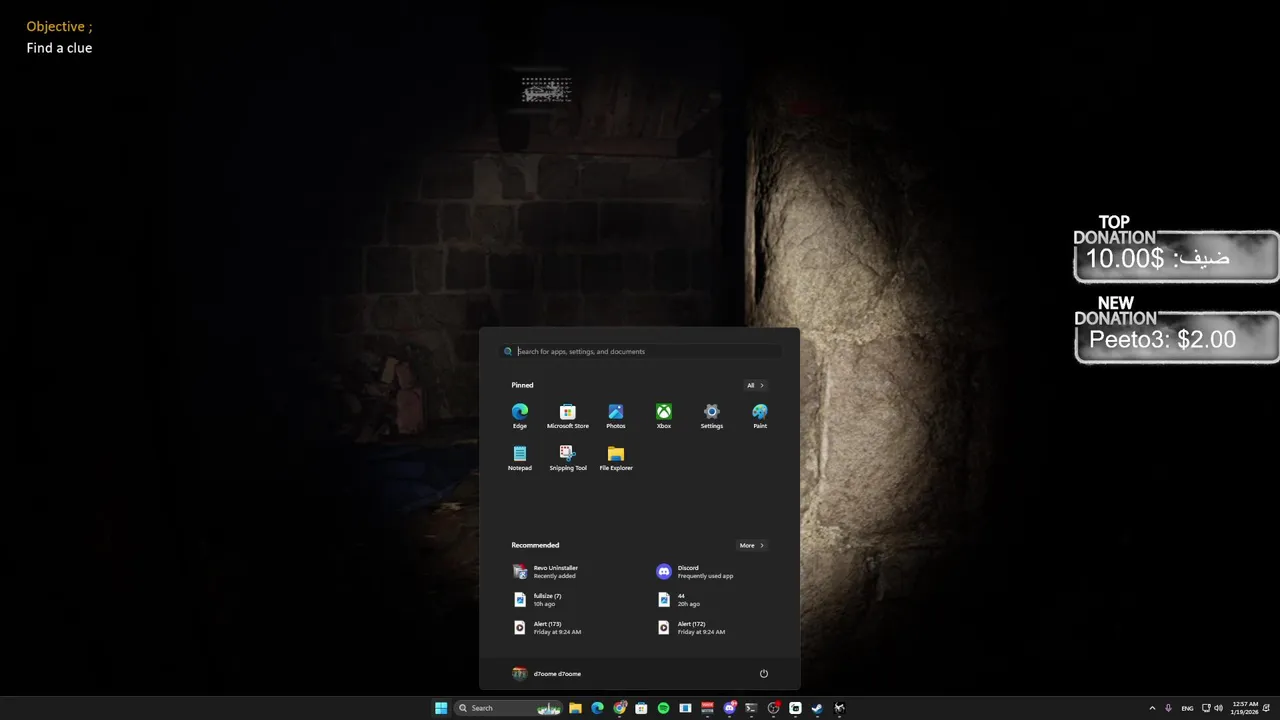This screenshot has height=720, width=1280.
Task: Launch the Xbox pinned app
Action: (x=664, y=416)
